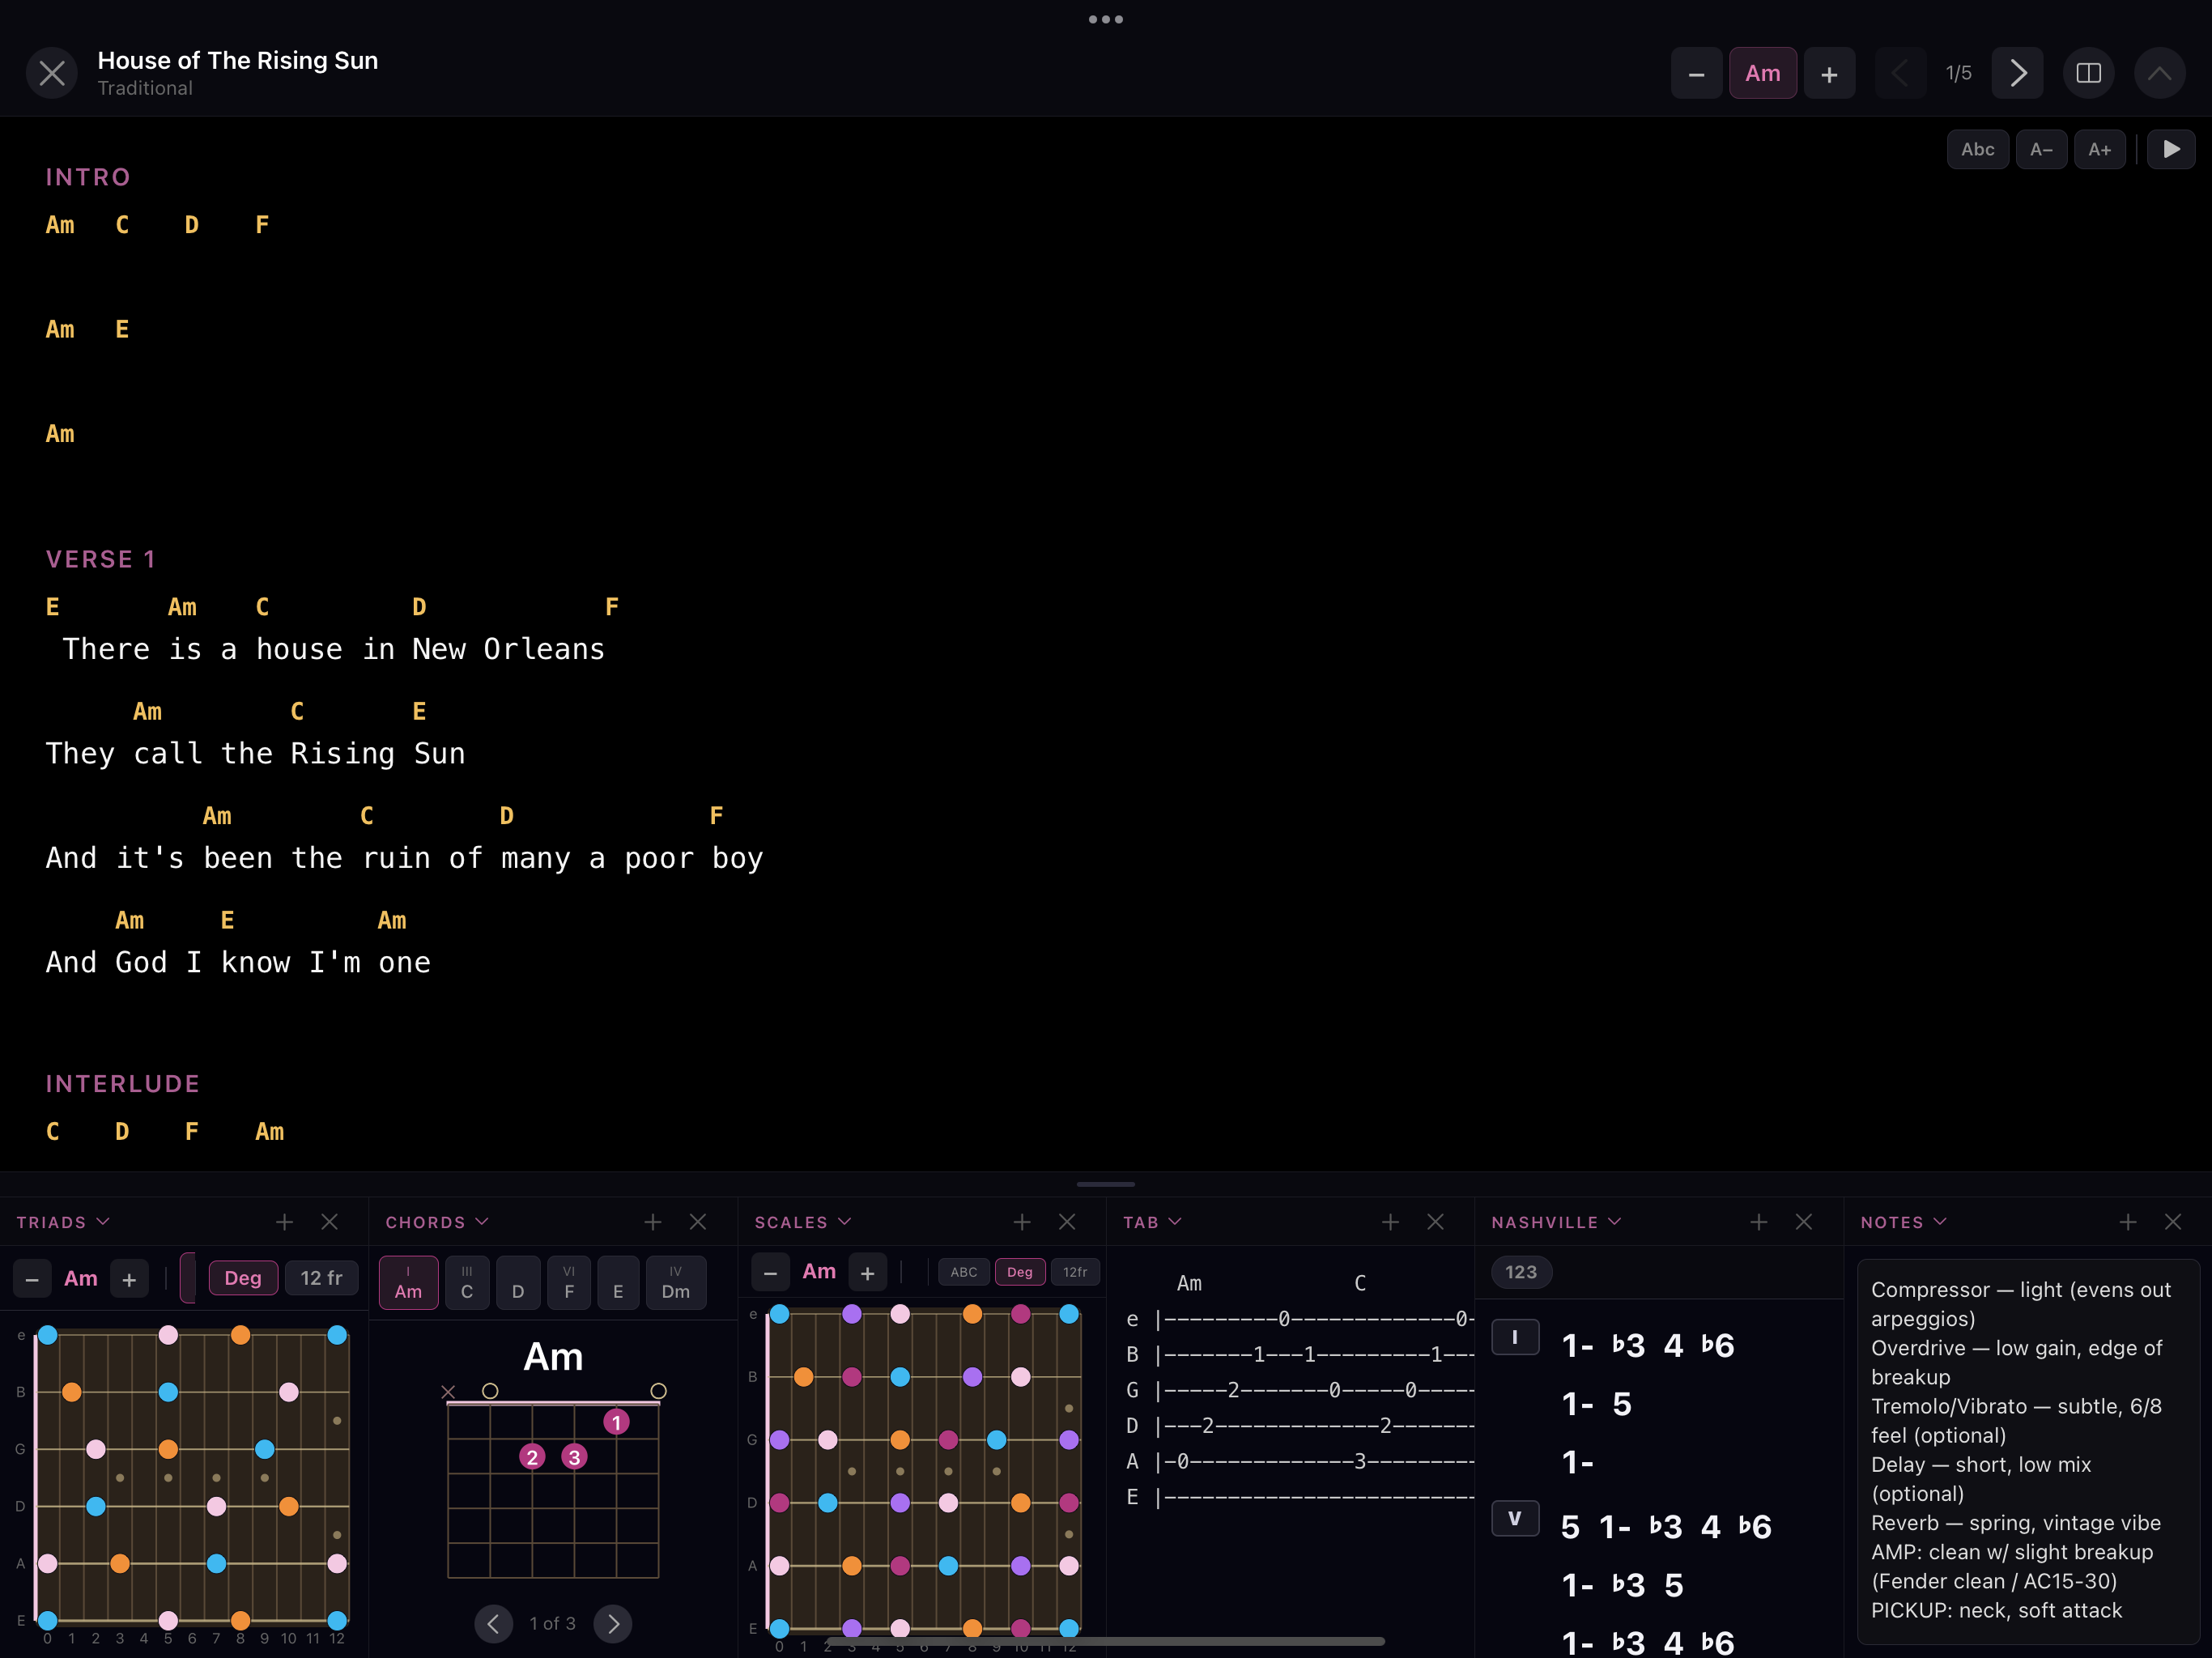
Task: Toggle 12 fr view in the Triads panel
Action: 321,1278
